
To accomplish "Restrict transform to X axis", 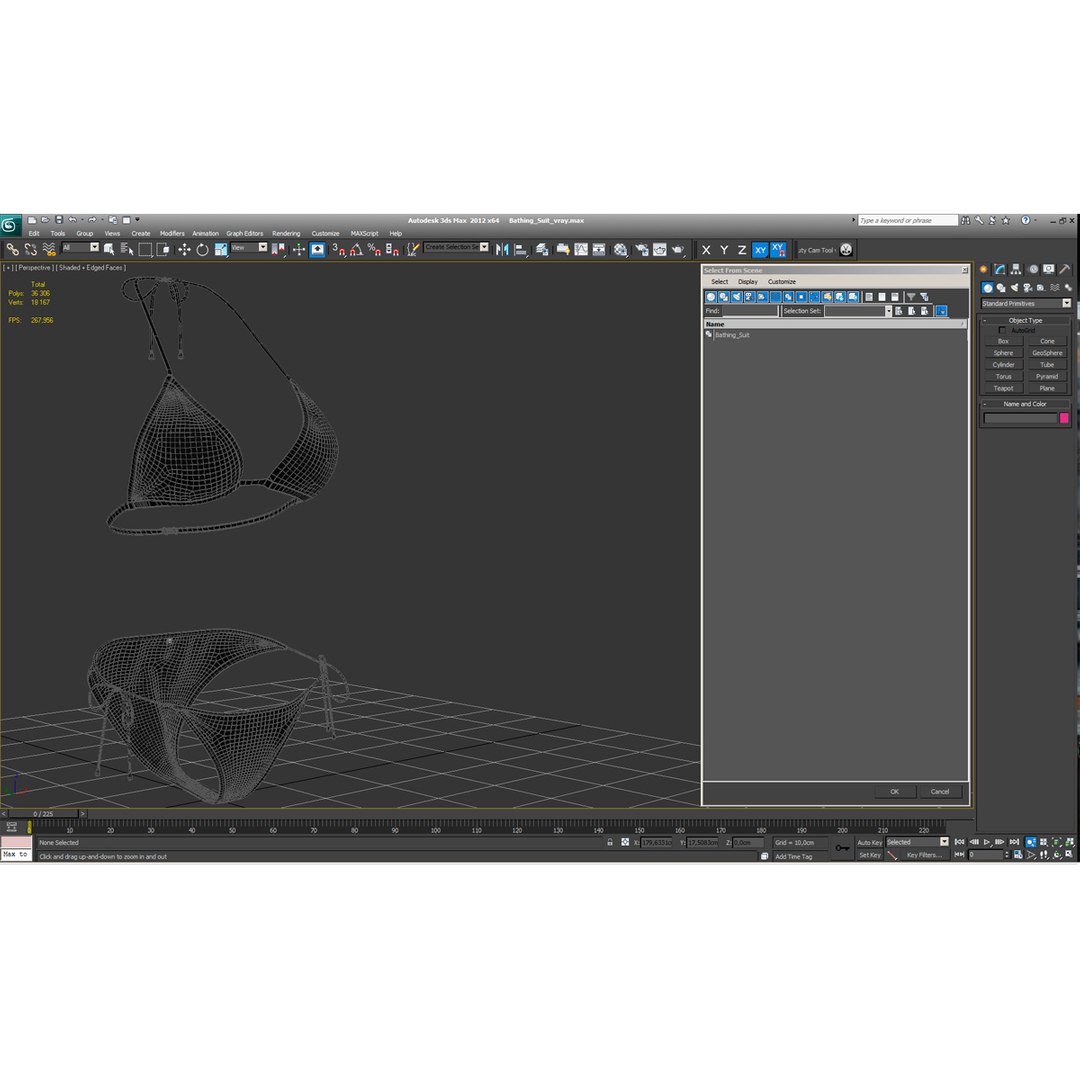I will 706,250.
